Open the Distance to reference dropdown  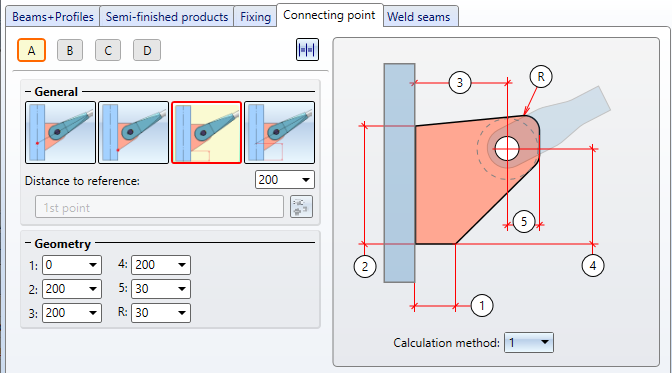click(285, 180)
